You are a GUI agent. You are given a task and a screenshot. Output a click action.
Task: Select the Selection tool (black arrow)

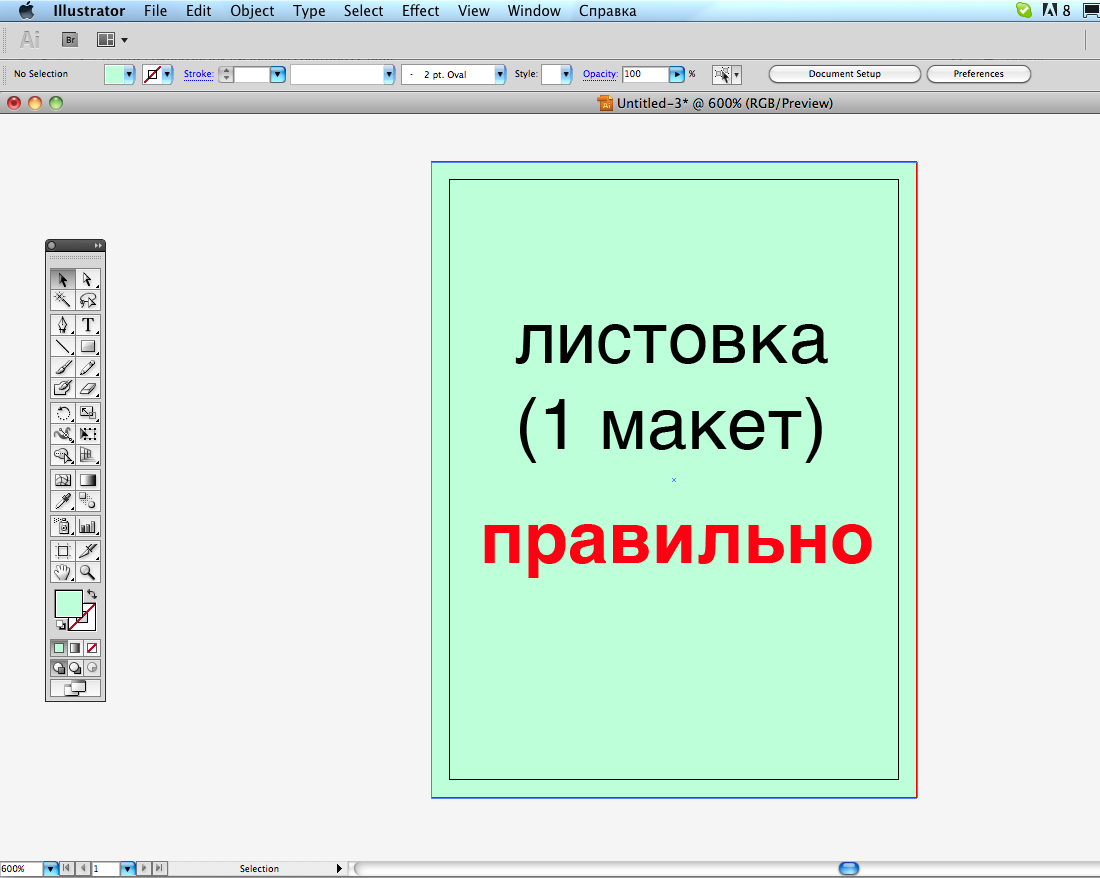pyautogui.click(x=62, y=279)
